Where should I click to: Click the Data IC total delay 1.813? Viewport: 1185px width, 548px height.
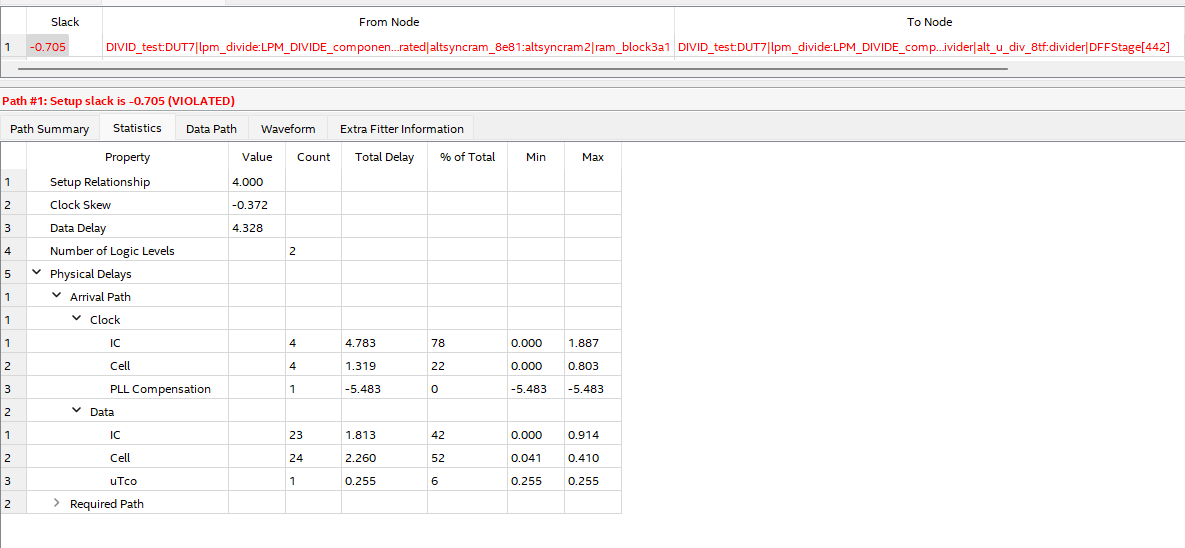pos(360,435)
